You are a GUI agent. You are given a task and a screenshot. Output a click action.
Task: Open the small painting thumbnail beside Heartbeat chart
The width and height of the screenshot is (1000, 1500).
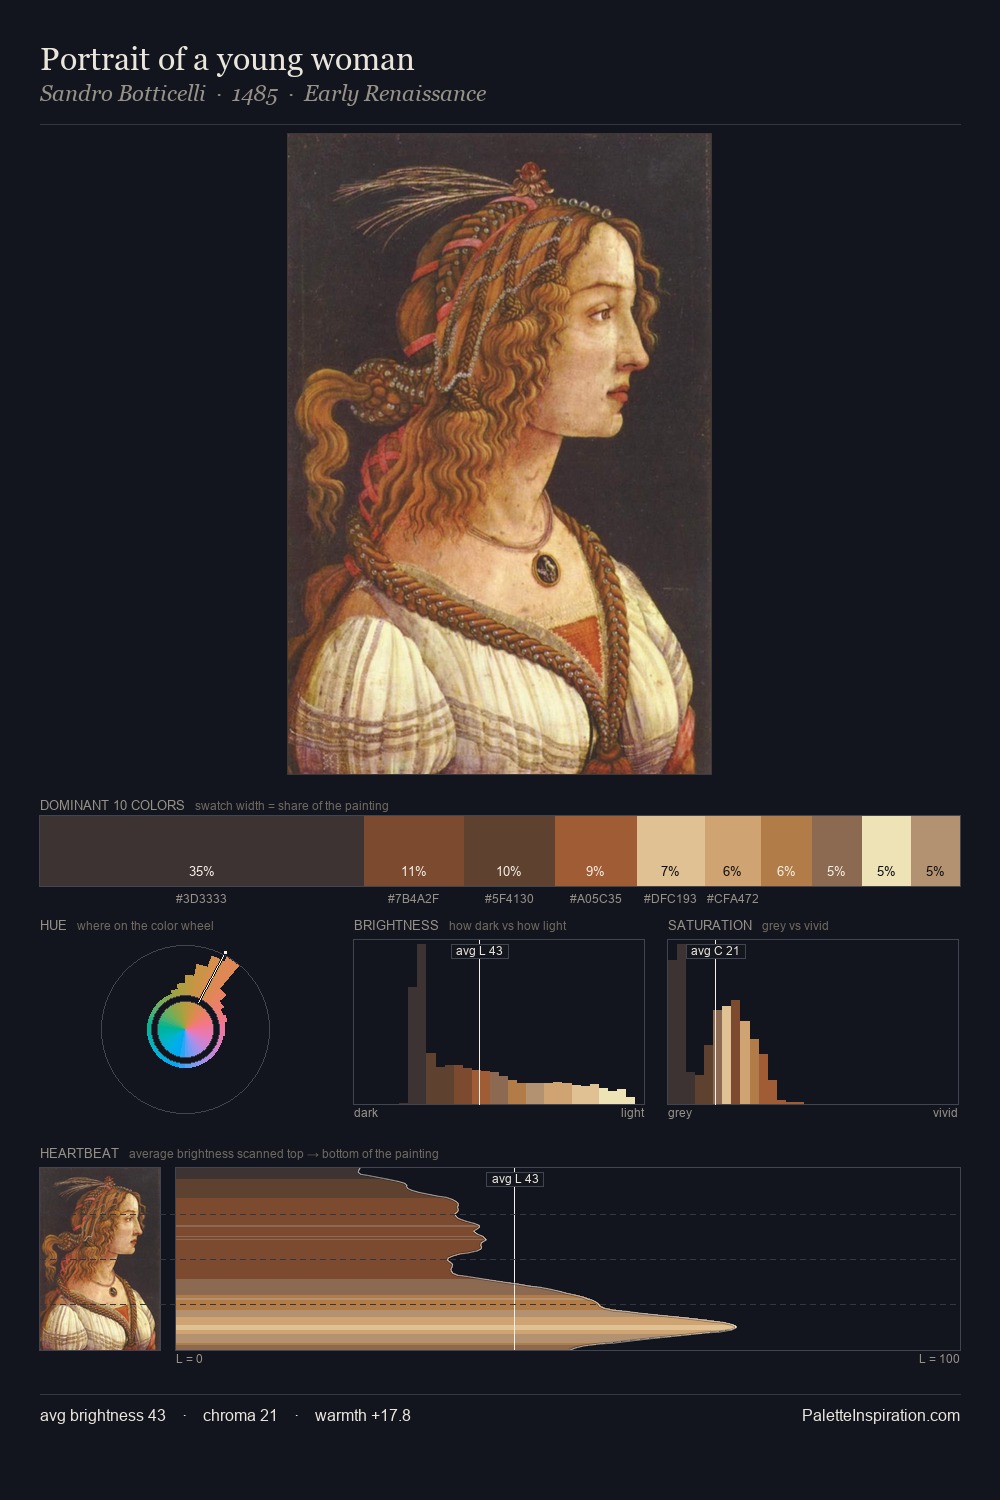point(100,1259)
